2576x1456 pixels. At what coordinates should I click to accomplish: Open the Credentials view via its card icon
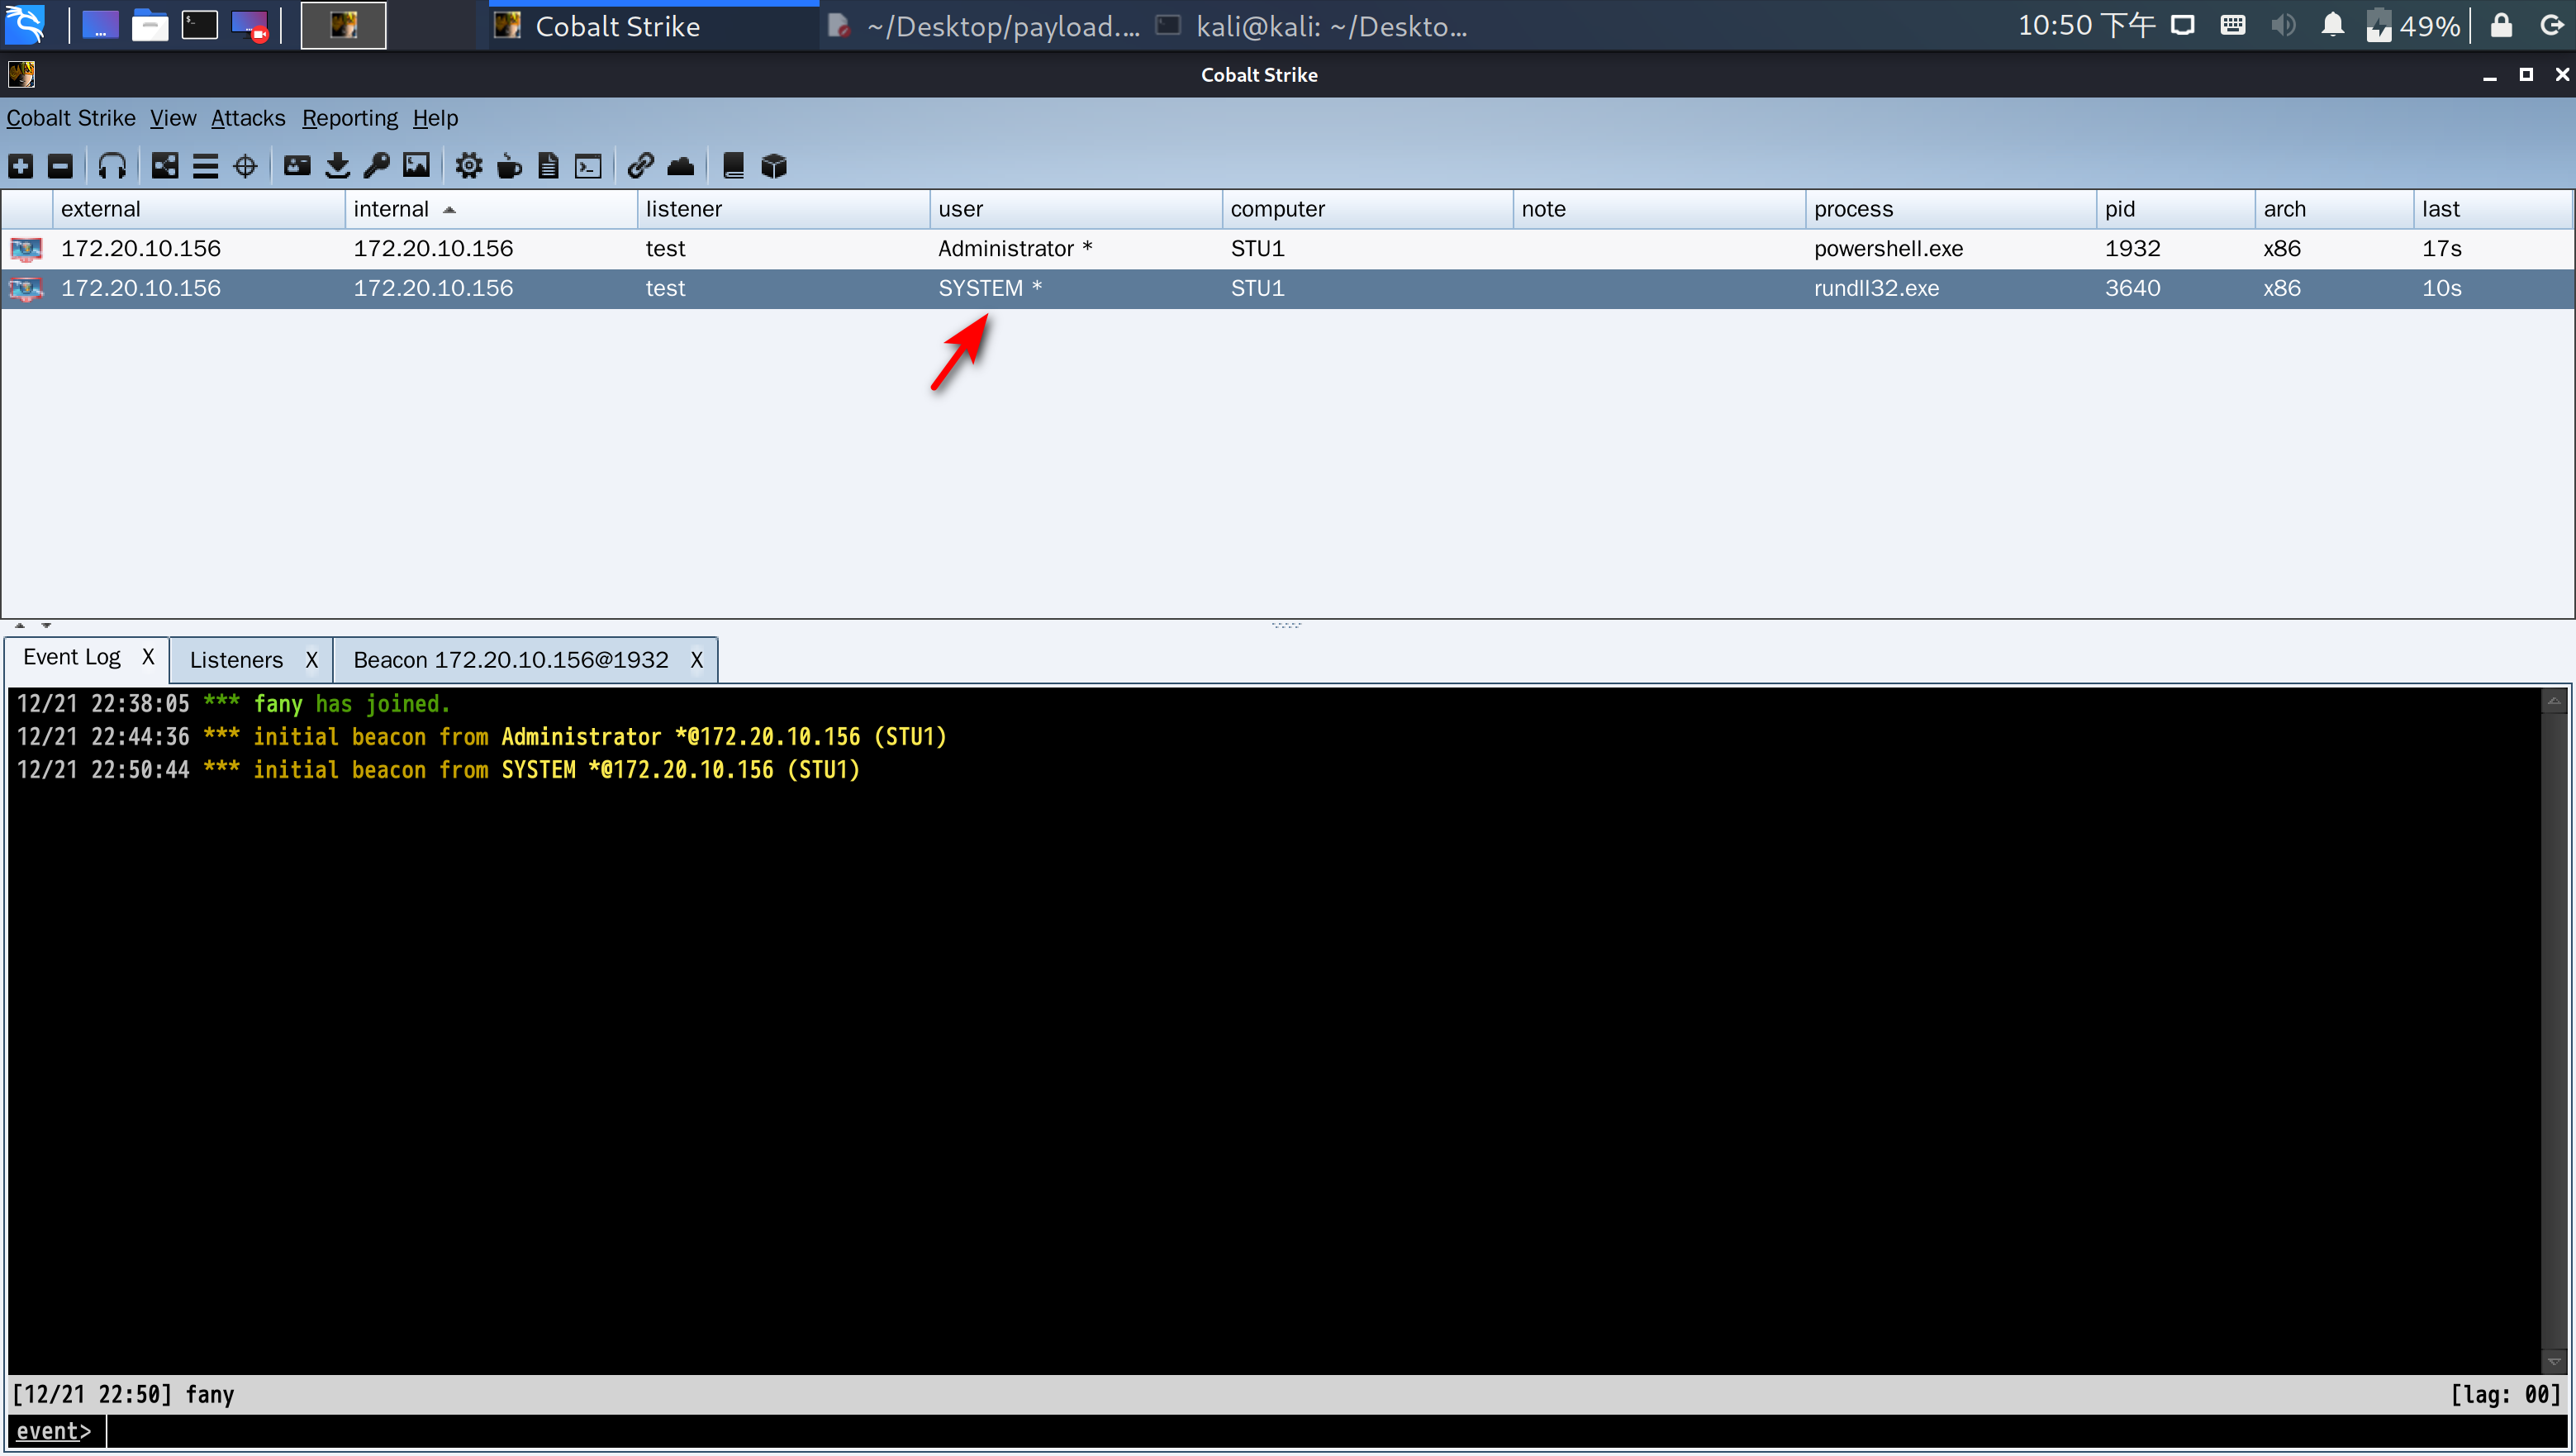pyautogui.click(x=297, y=166)
